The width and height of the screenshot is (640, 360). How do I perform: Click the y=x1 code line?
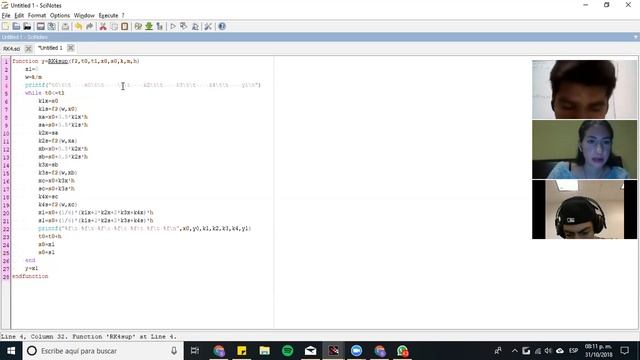click(31, 269)
